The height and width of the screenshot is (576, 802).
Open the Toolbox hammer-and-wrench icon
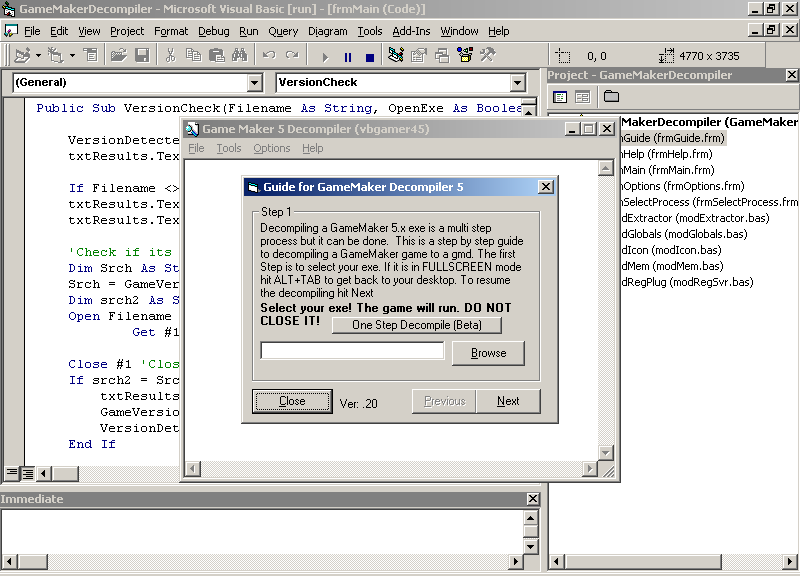point(488,55)
